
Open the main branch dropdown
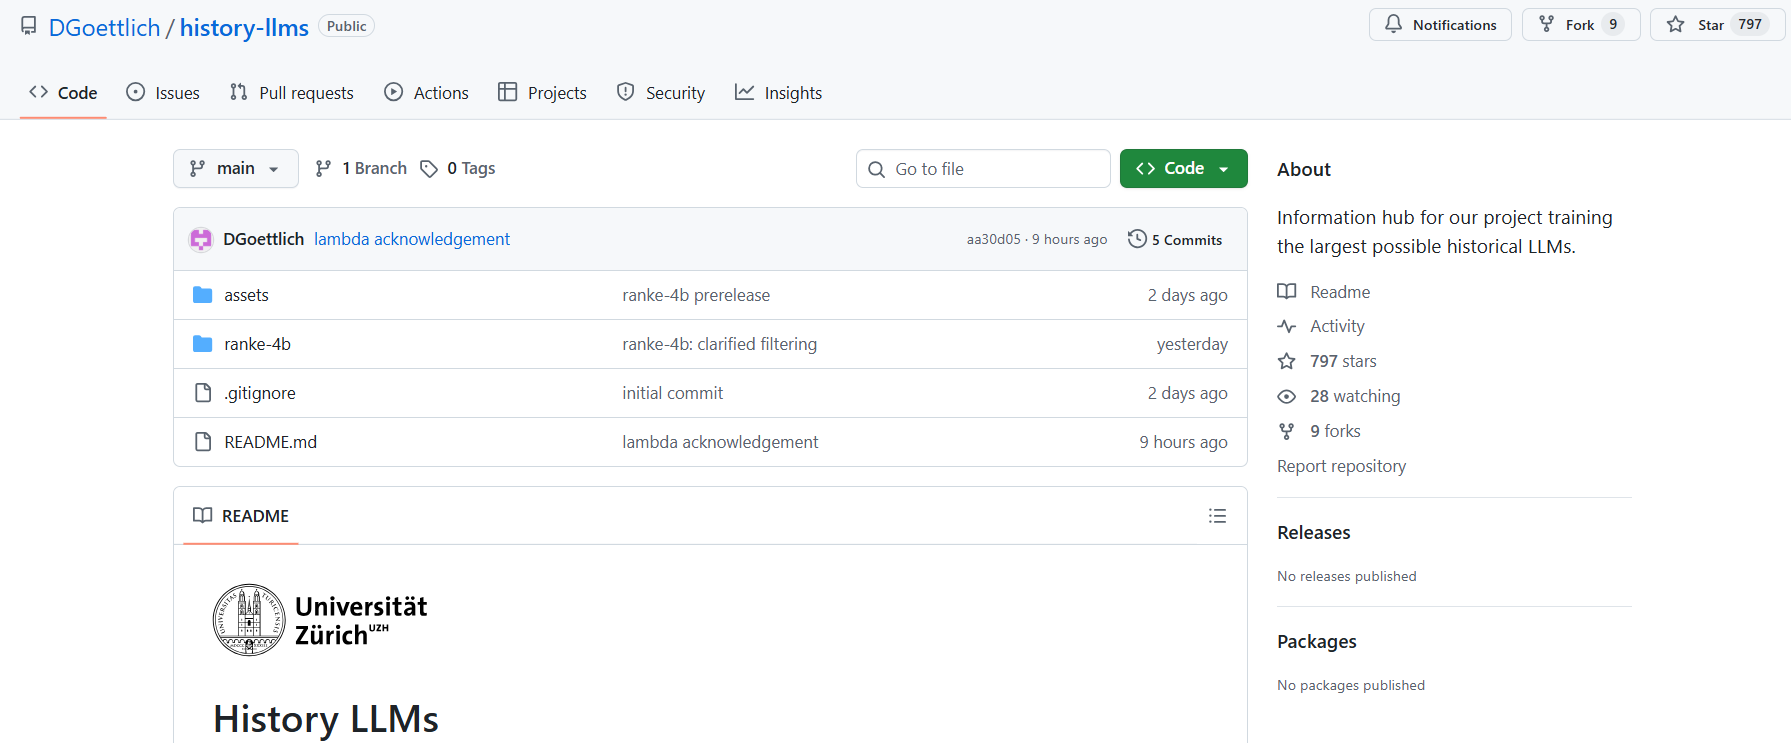(x=236, y=169)
